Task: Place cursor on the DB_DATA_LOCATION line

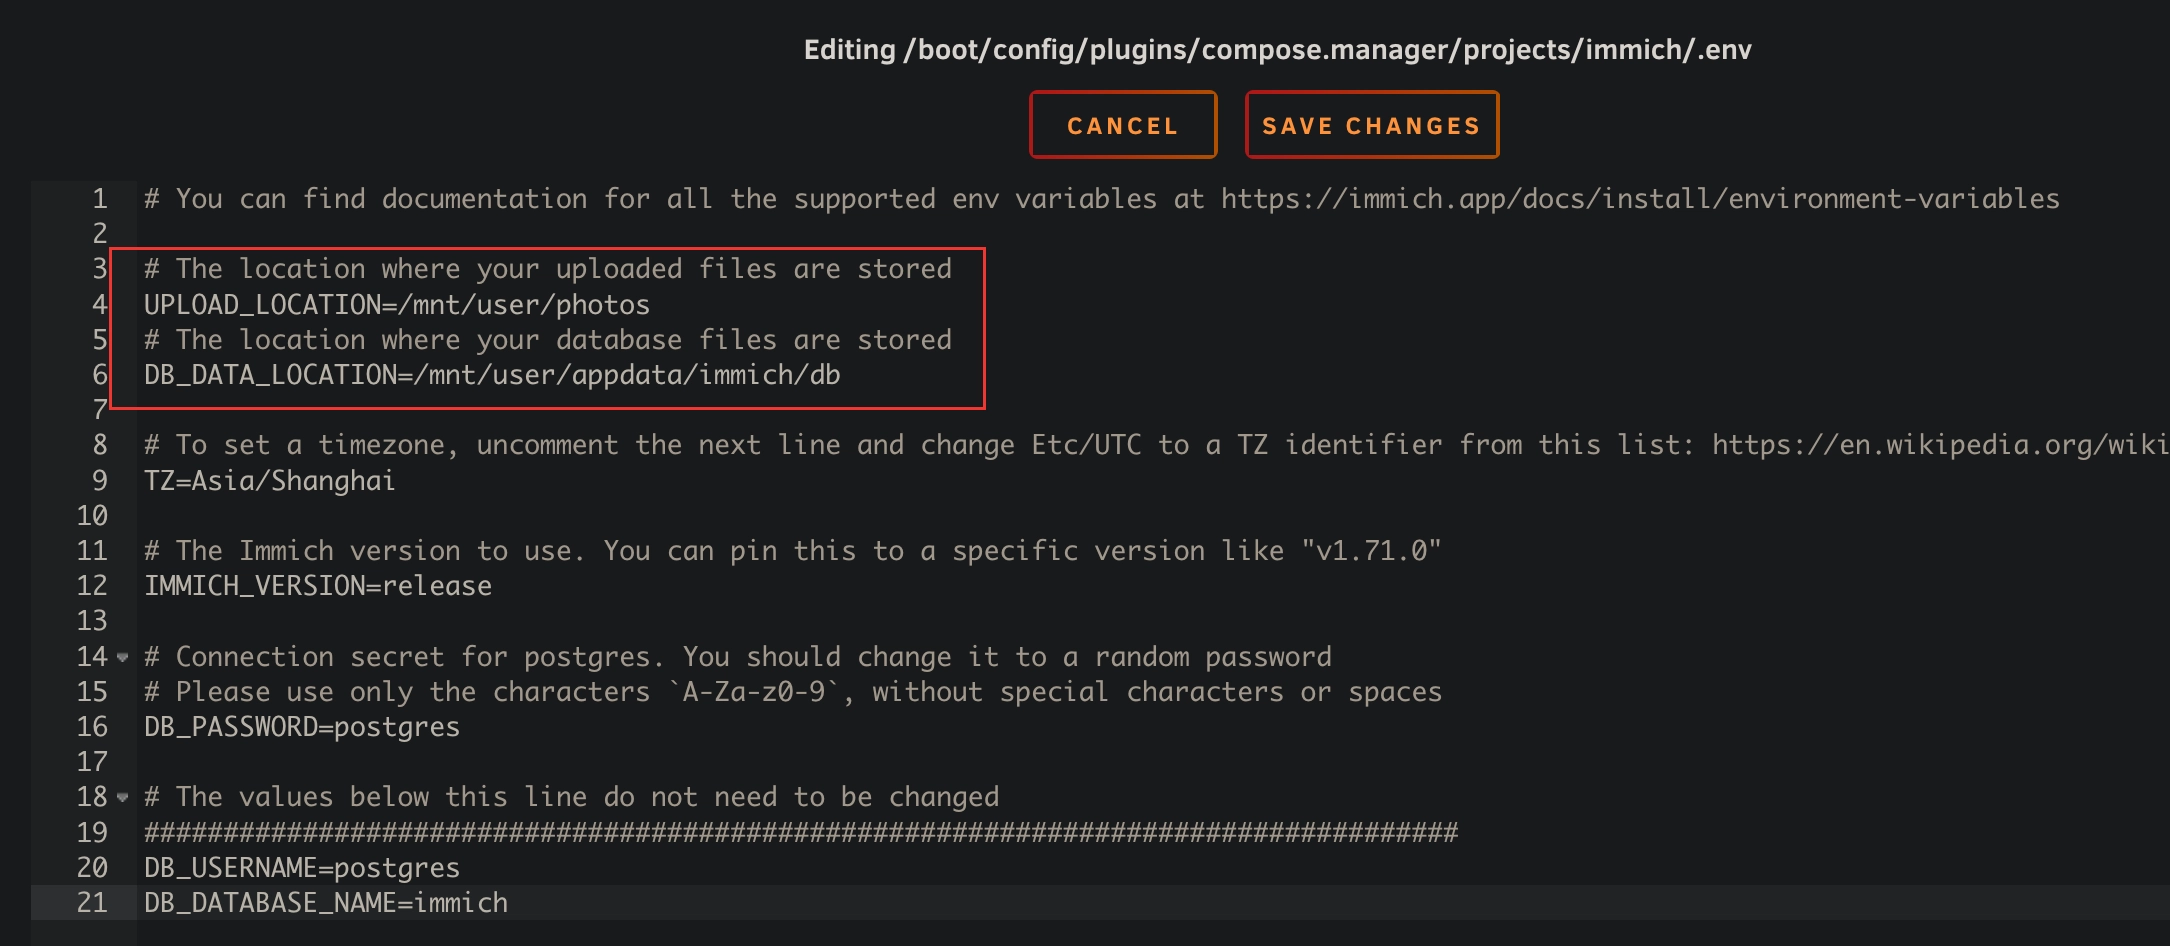Action: (x=491, y=376)
